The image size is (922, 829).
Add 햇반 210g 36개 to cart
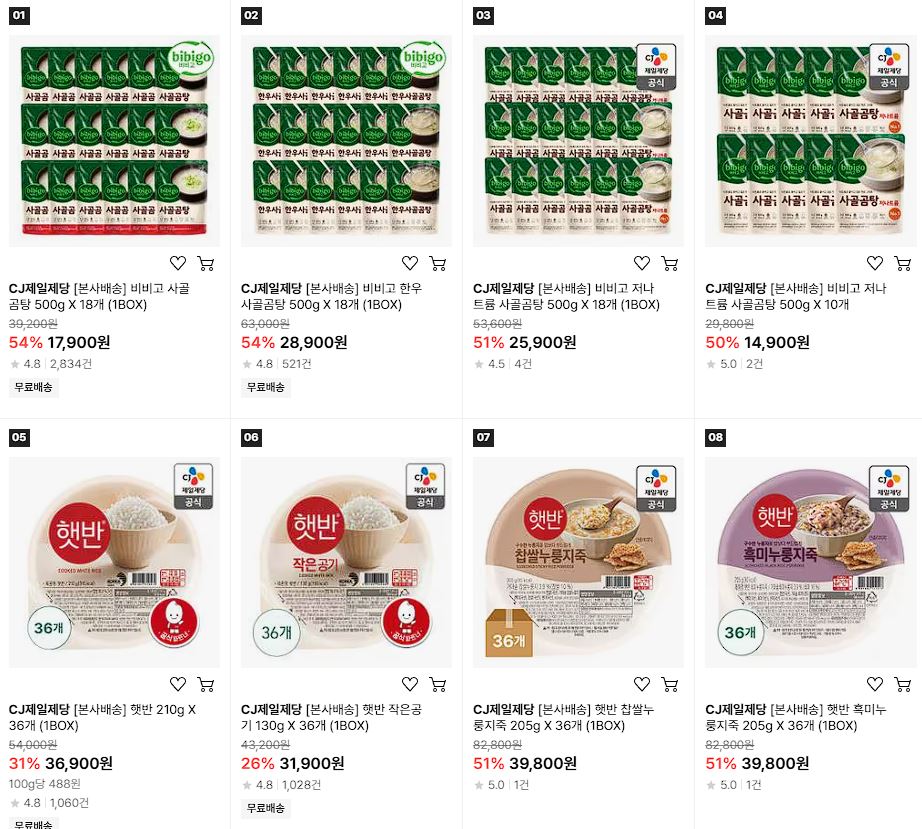[205, 684]
